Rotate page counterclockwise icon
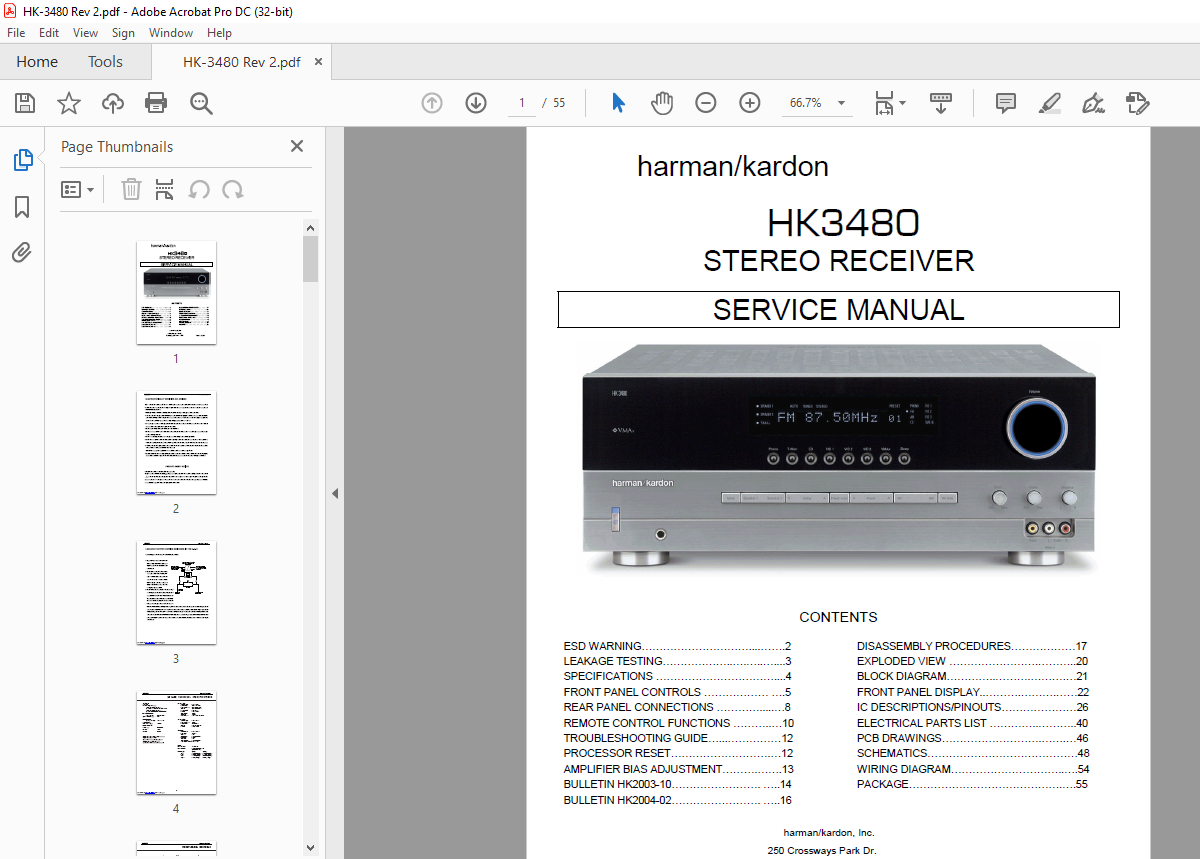The height and width of the screenshot is (859, 1200). click(x=199, y=189)
